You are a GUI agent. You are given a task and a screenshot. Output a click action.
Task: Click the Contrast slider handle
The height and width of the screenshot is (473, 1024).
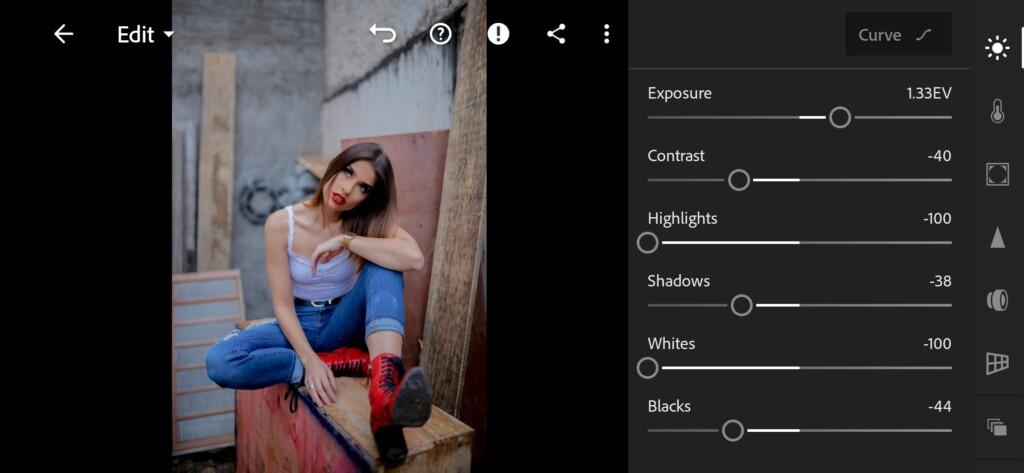click(739, 180)
